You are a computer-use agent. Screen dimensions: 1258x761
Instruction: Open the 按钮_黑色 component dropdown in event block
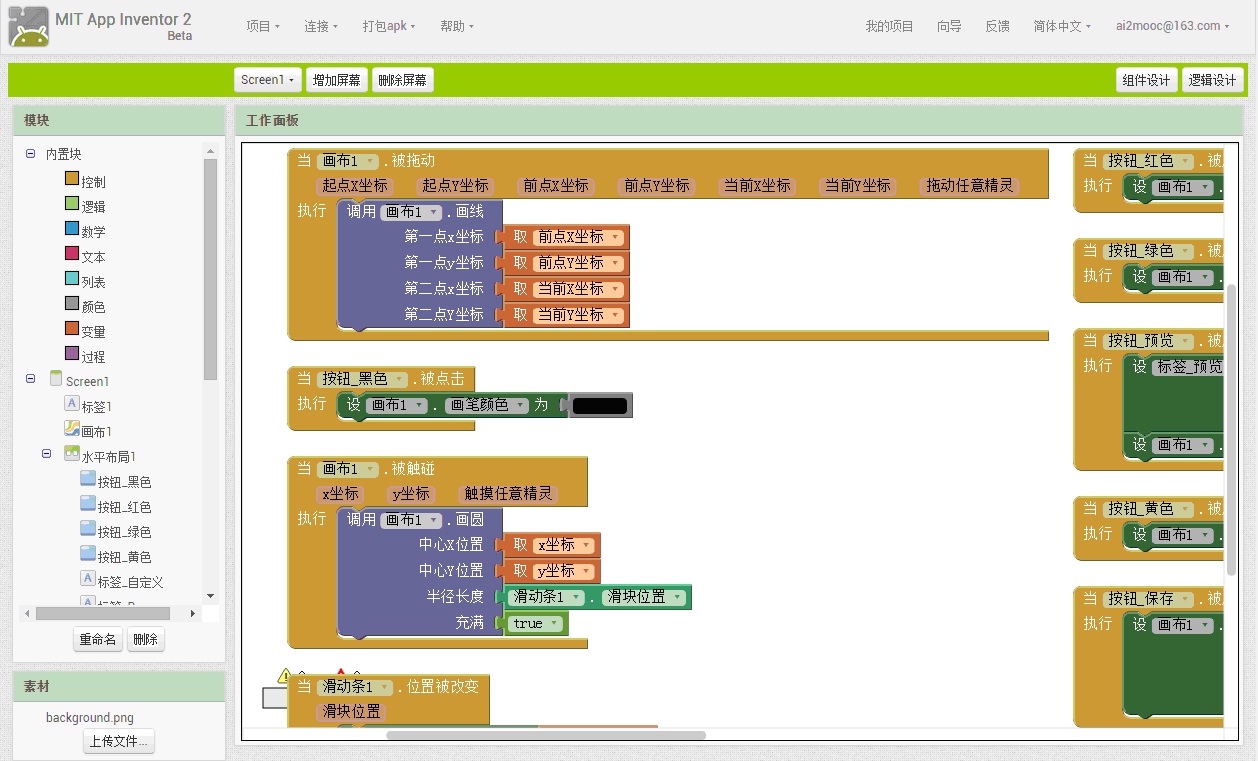(x=364, y=379)
